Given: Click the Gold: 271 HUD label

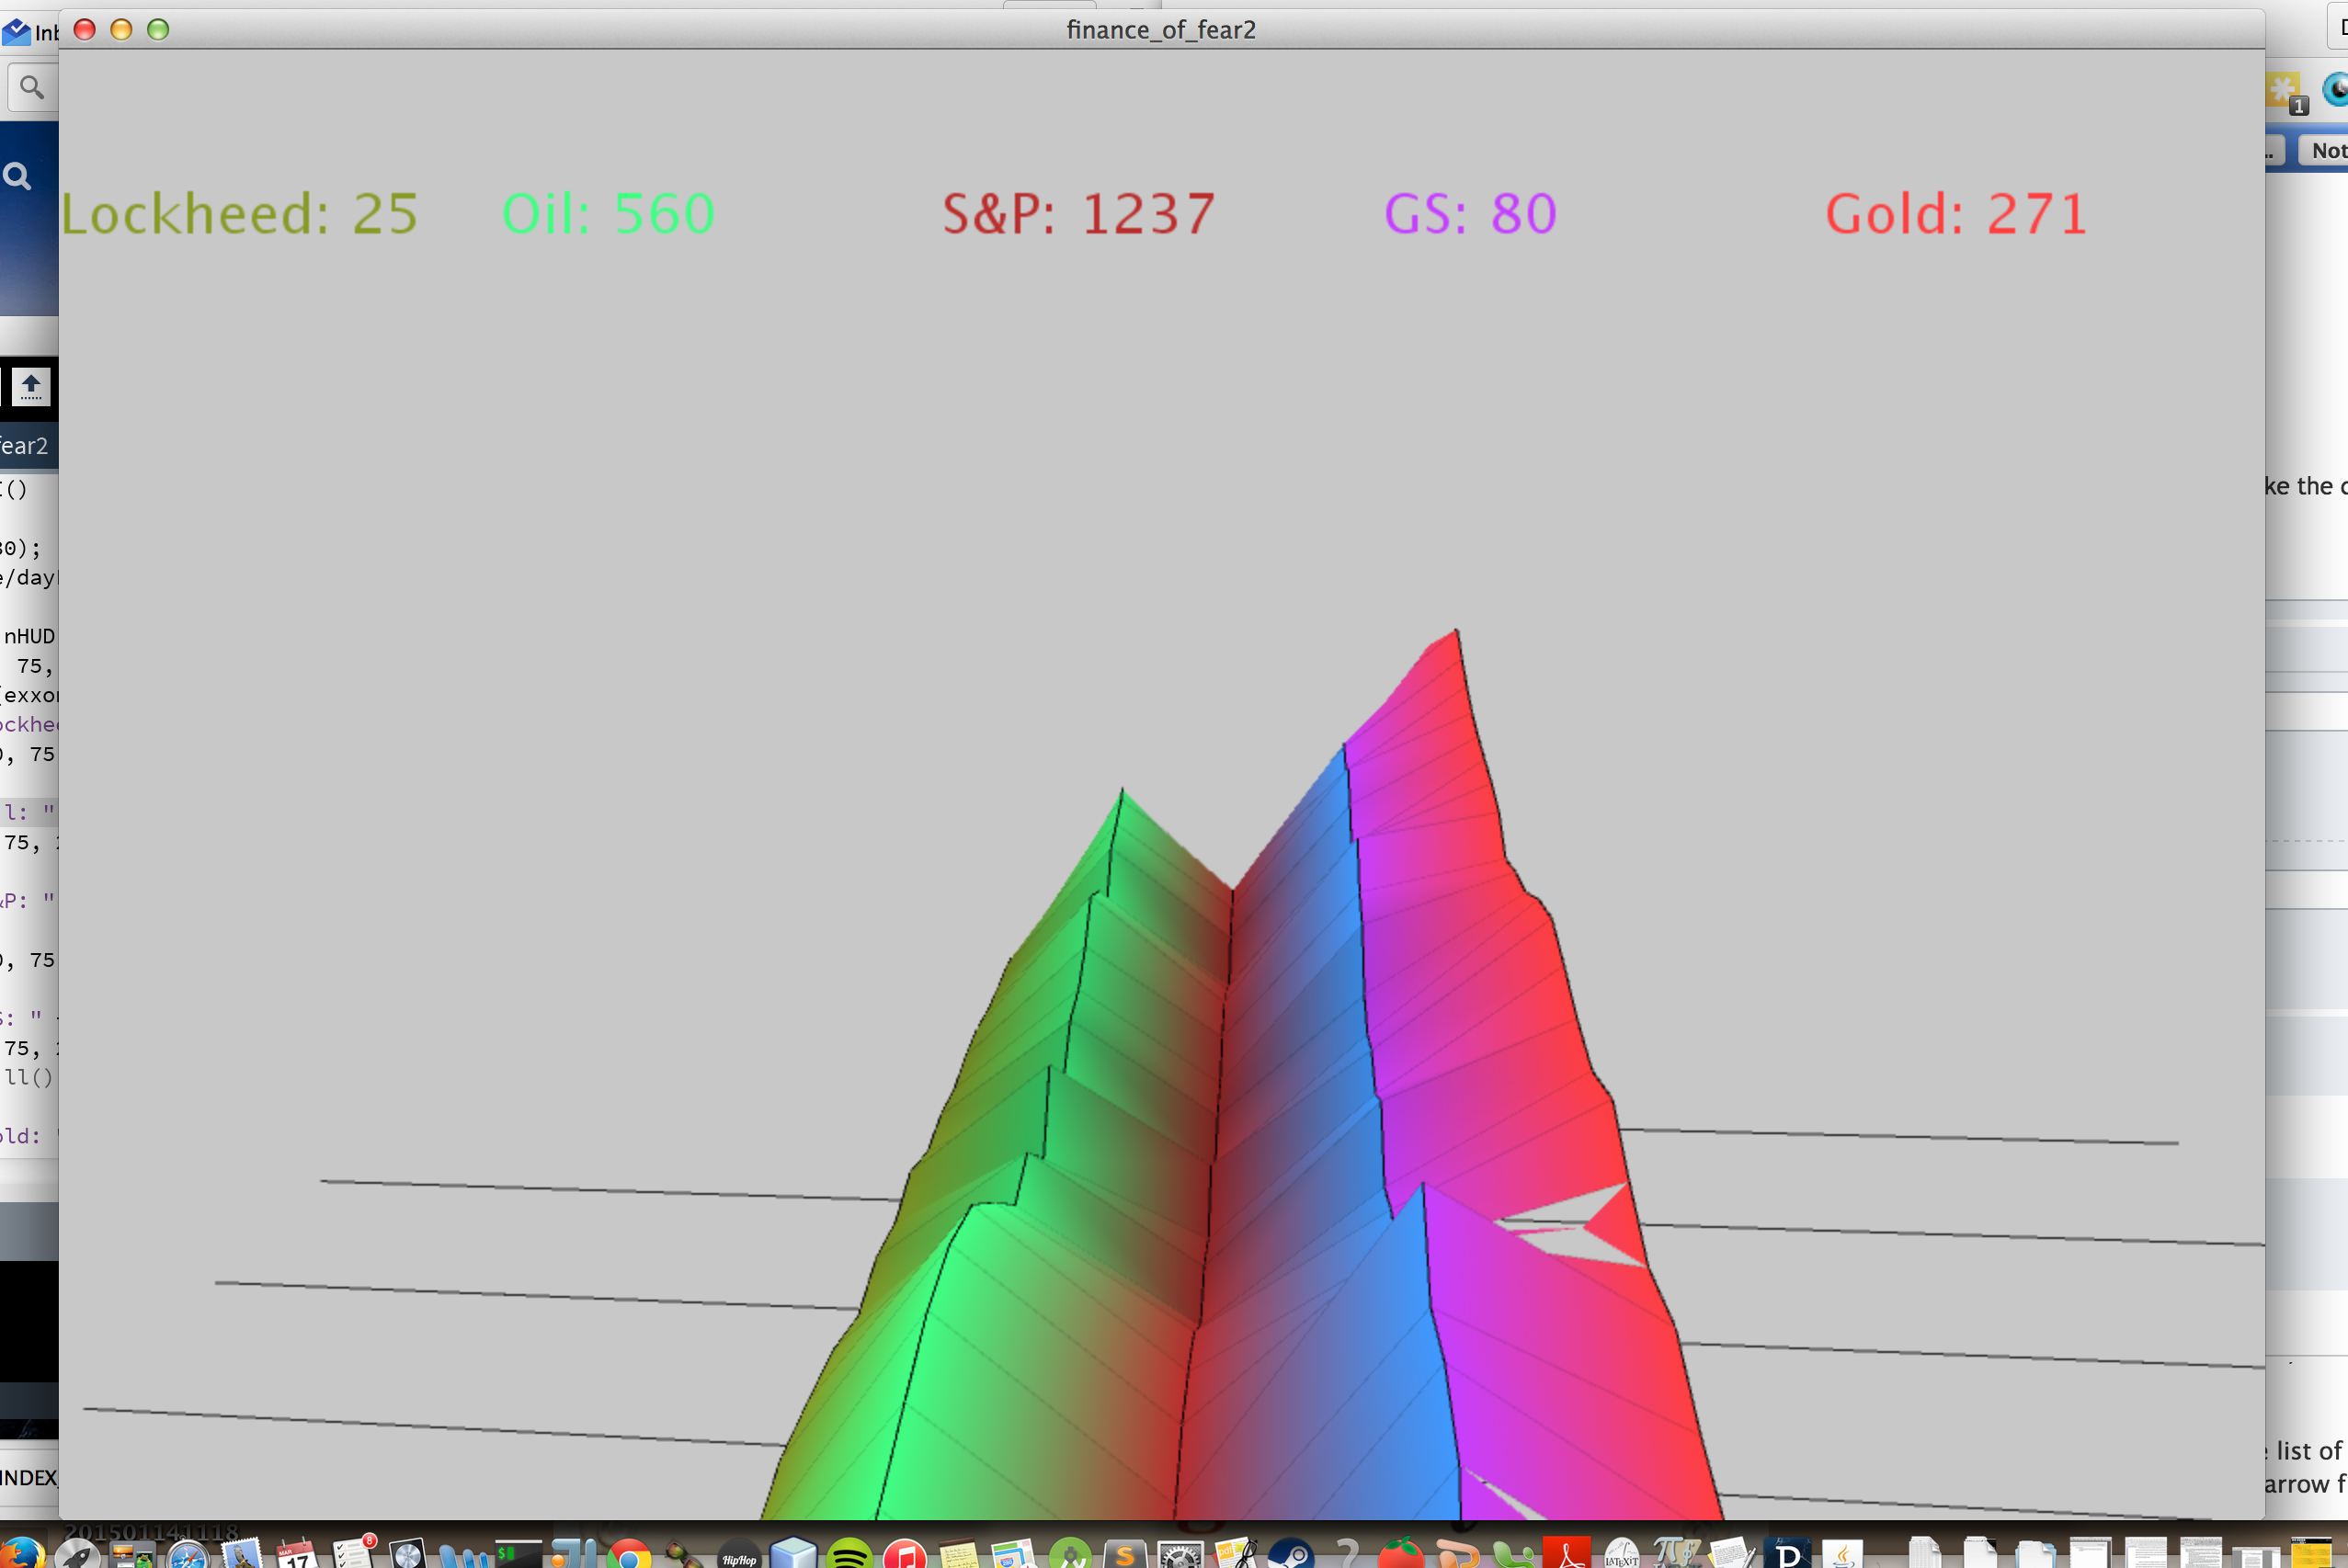Looking at the screenshot, I should tap(1955, 213).
